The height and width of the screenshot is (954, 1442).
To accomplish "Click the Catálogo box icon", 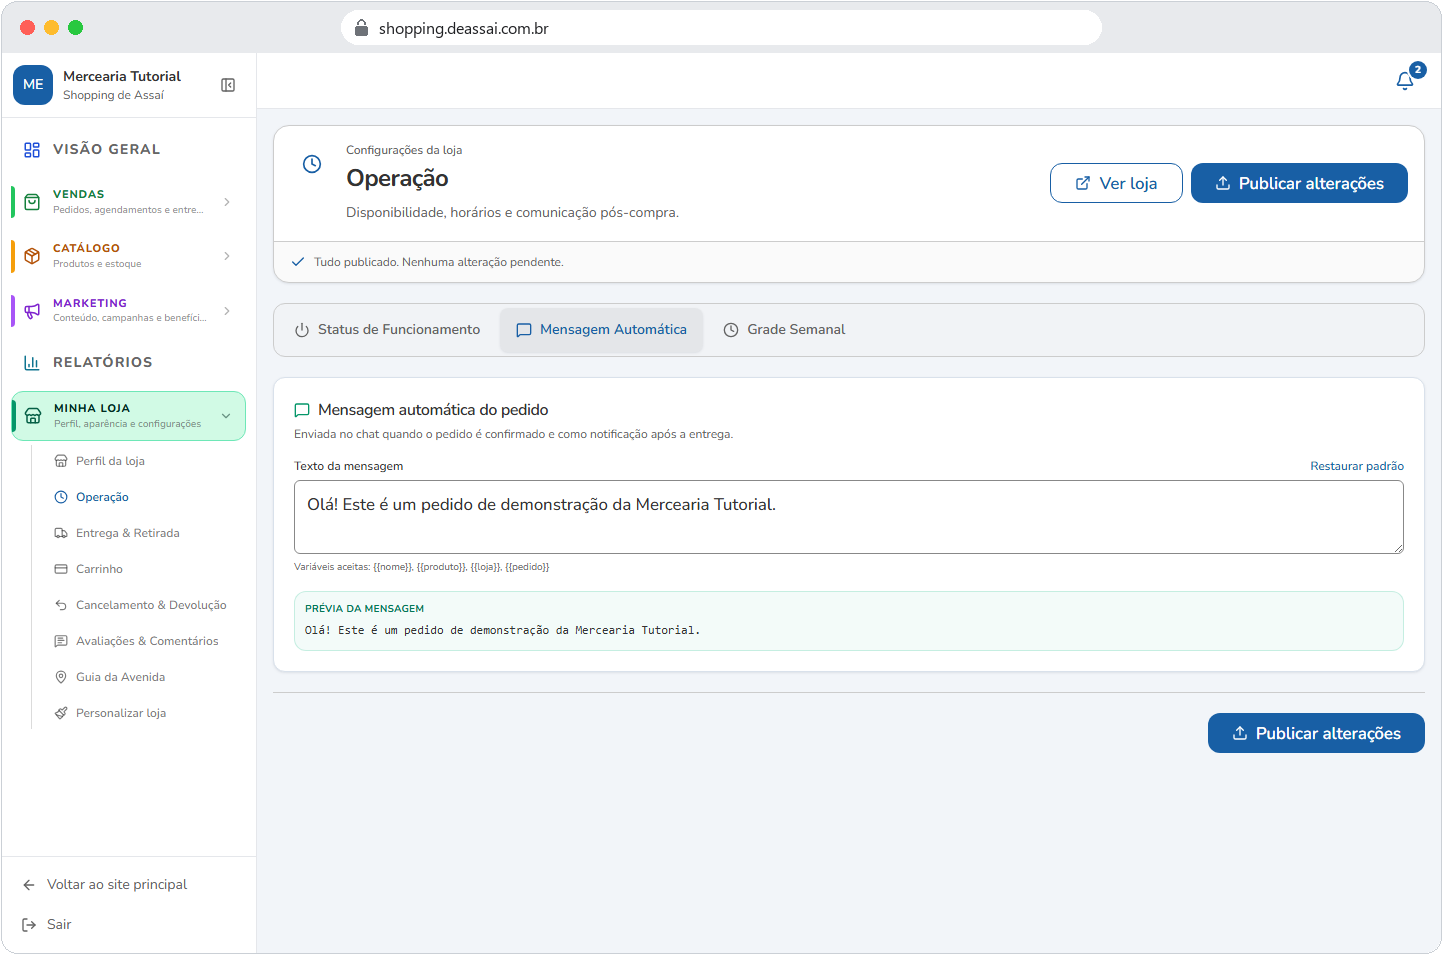I will (x=32, y=256).
